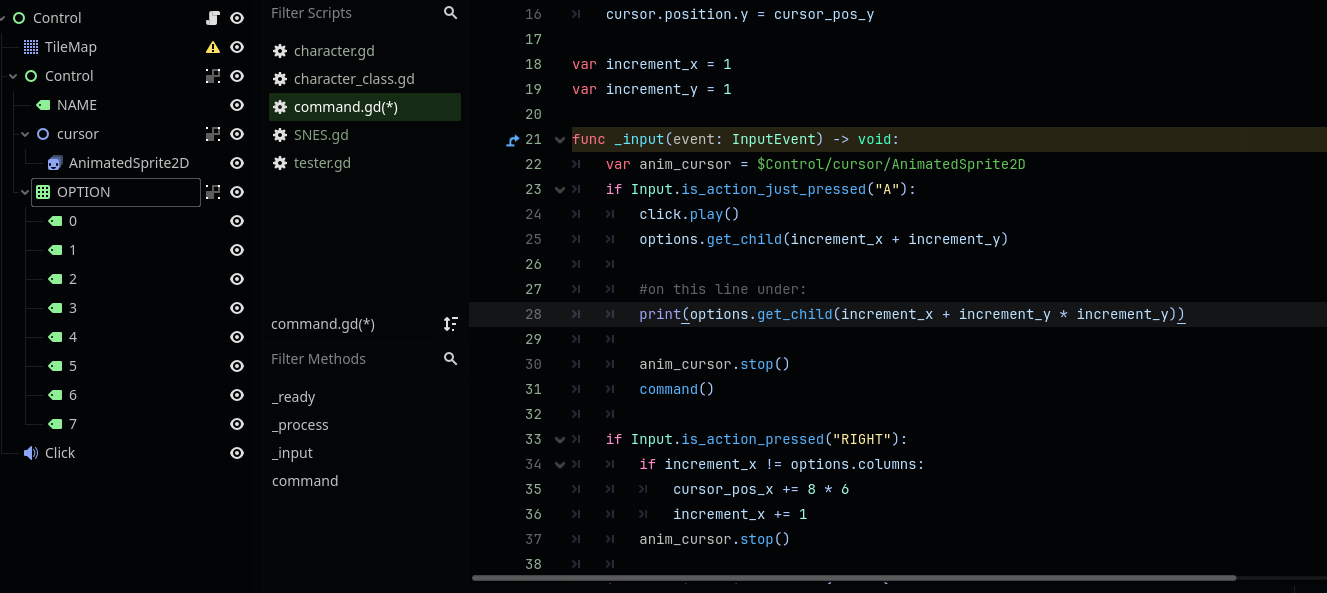The height and width of the screenshot is (593, 1327).
Task: Open the script attached to root Control
Action: [x=212, y=18]
